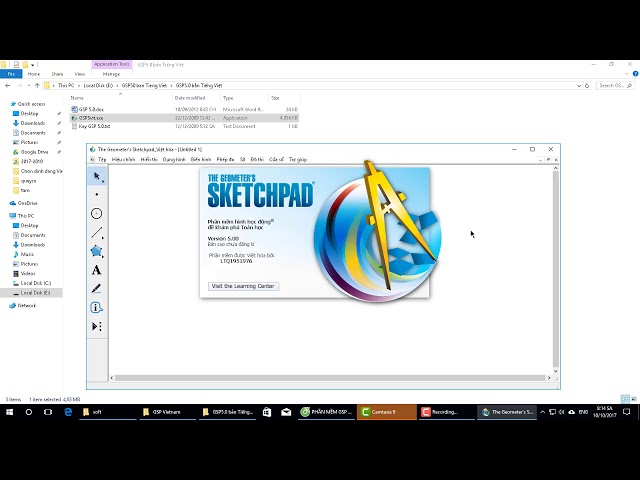Show hidden tray icons chevron
This screenshot has height=480, width=640.
pos(542,412)
